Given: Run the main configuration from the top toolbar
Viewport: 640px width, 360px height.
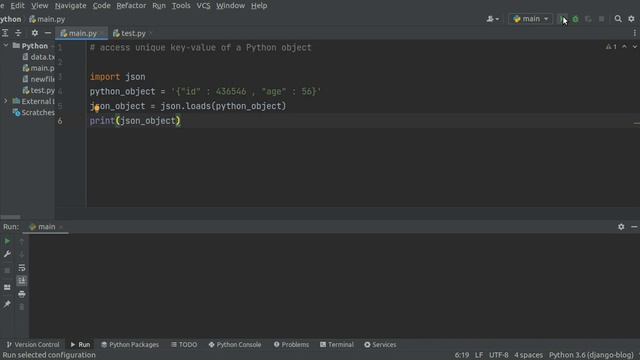Looking at the screenshot, I should click(562, 19).
